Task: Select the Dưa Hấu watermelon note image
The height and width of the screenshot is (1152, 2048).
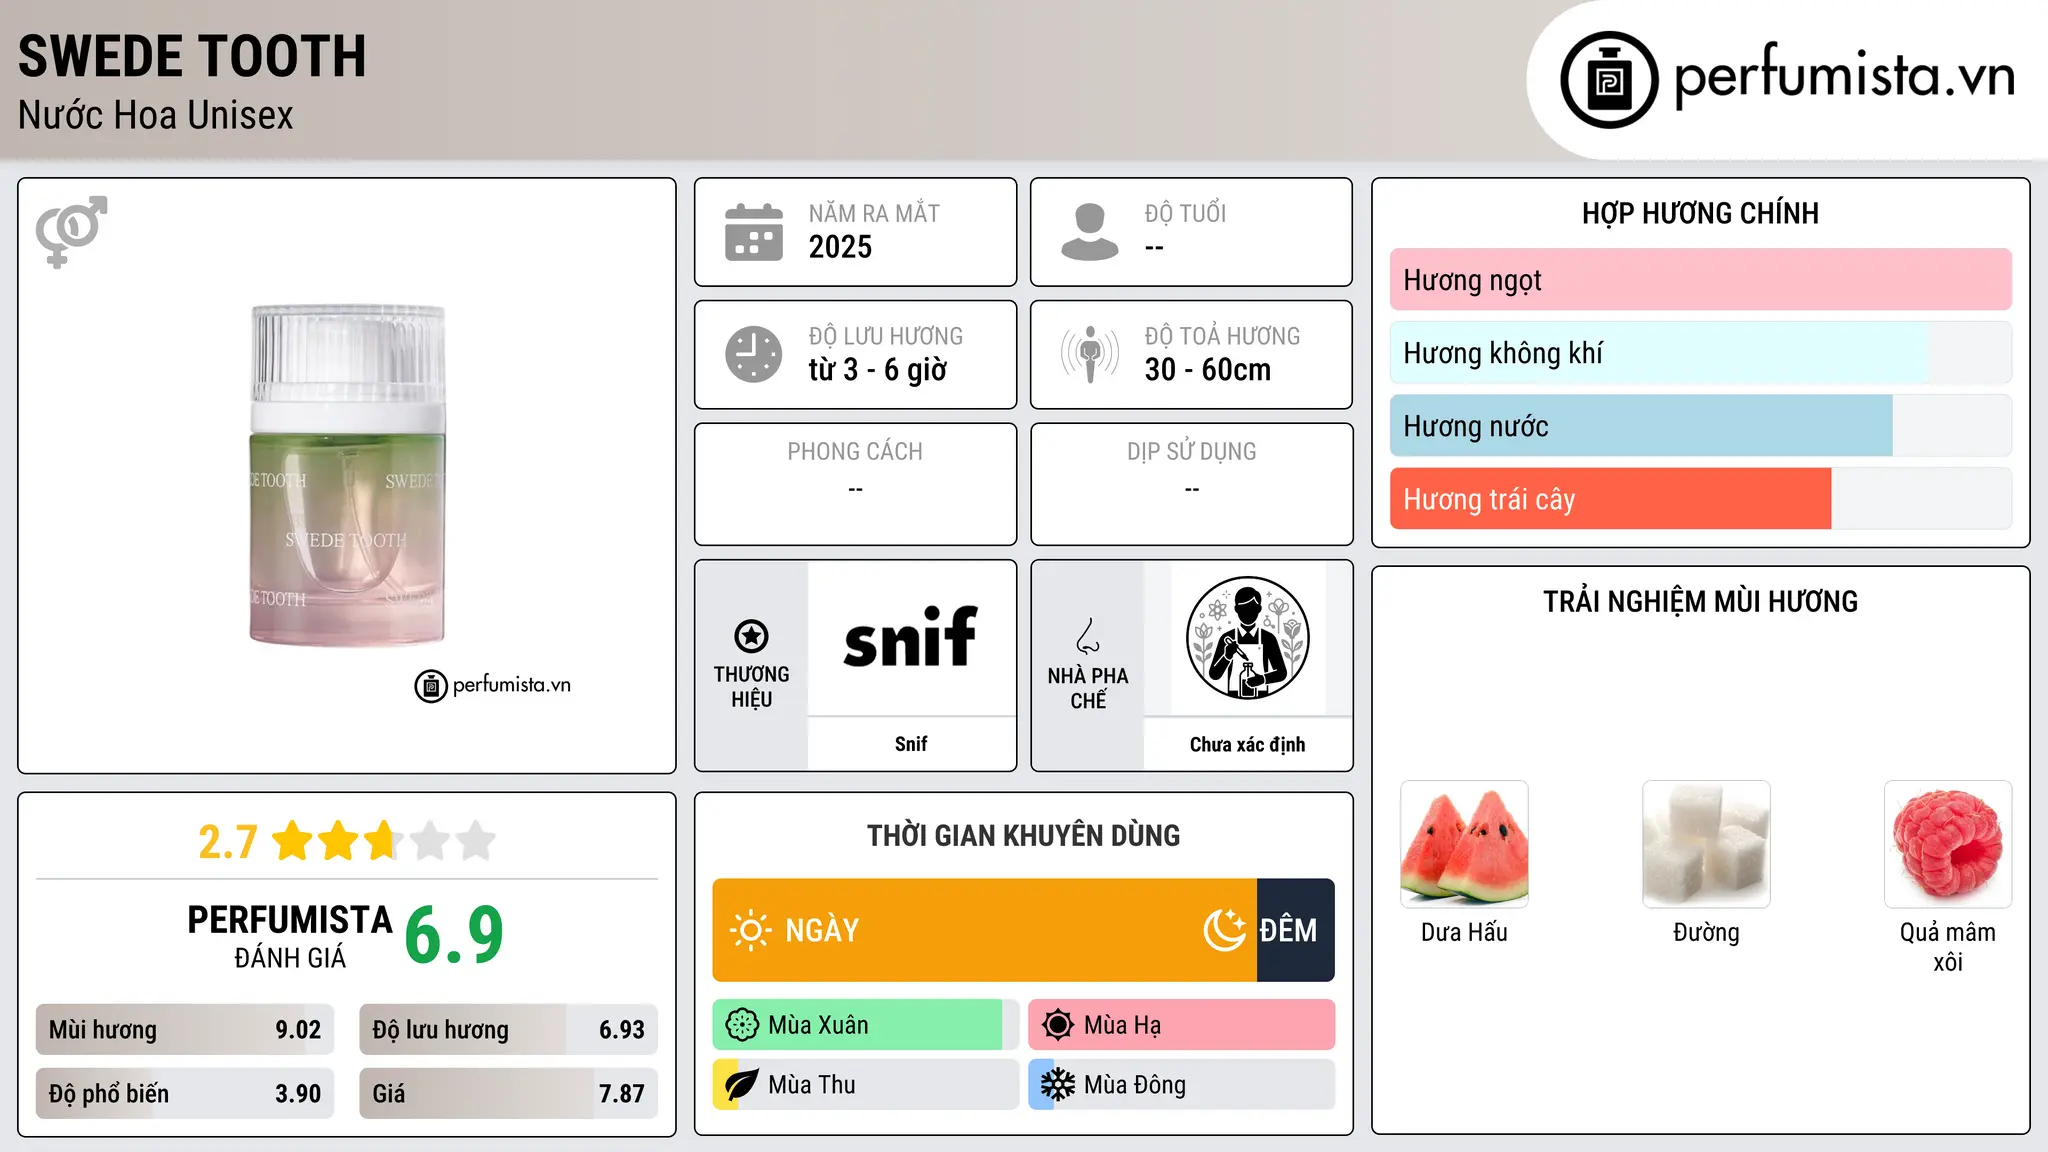Action: click(x=1464, y=844)
